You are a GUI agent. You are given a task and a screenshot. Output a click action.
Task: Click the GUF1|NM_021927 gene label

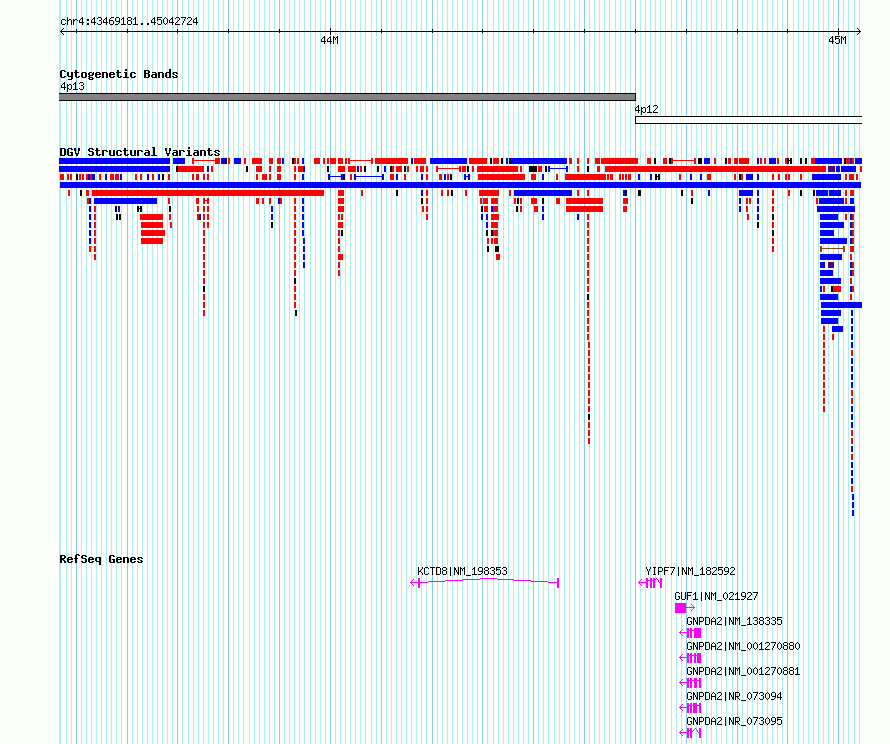716,596
